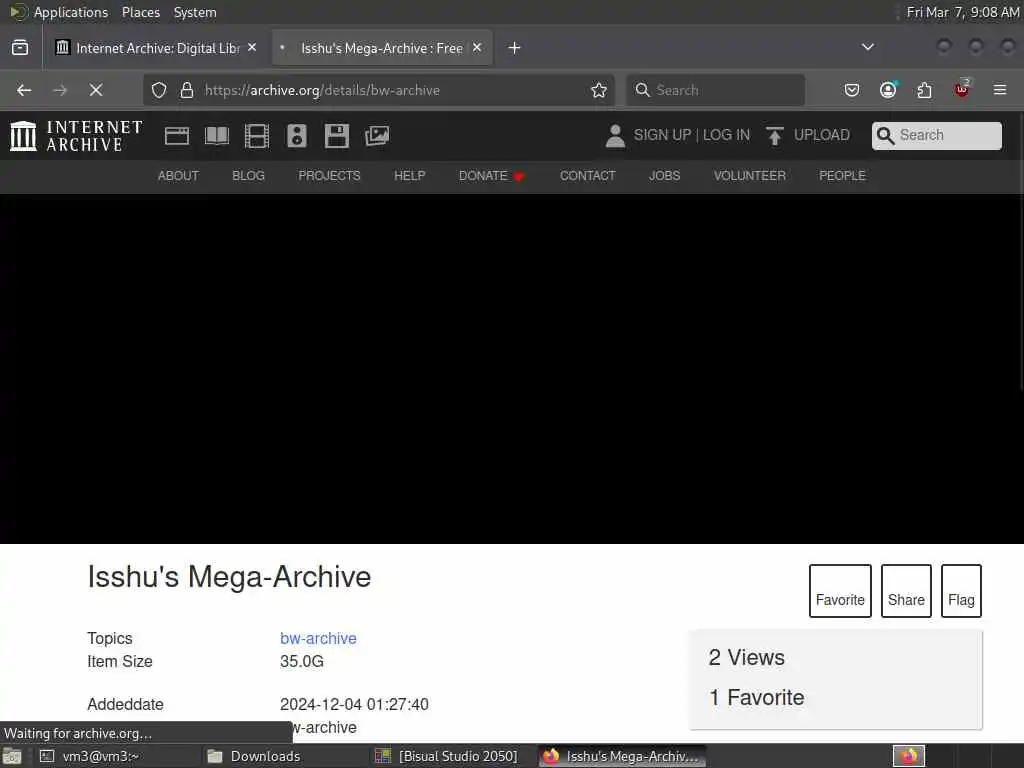The height and width of the screenshot is (768, 1024).
Task: Click the Firefox taskbar entry Isshu's Mega-Archiv...
Action: coord(622,756)
